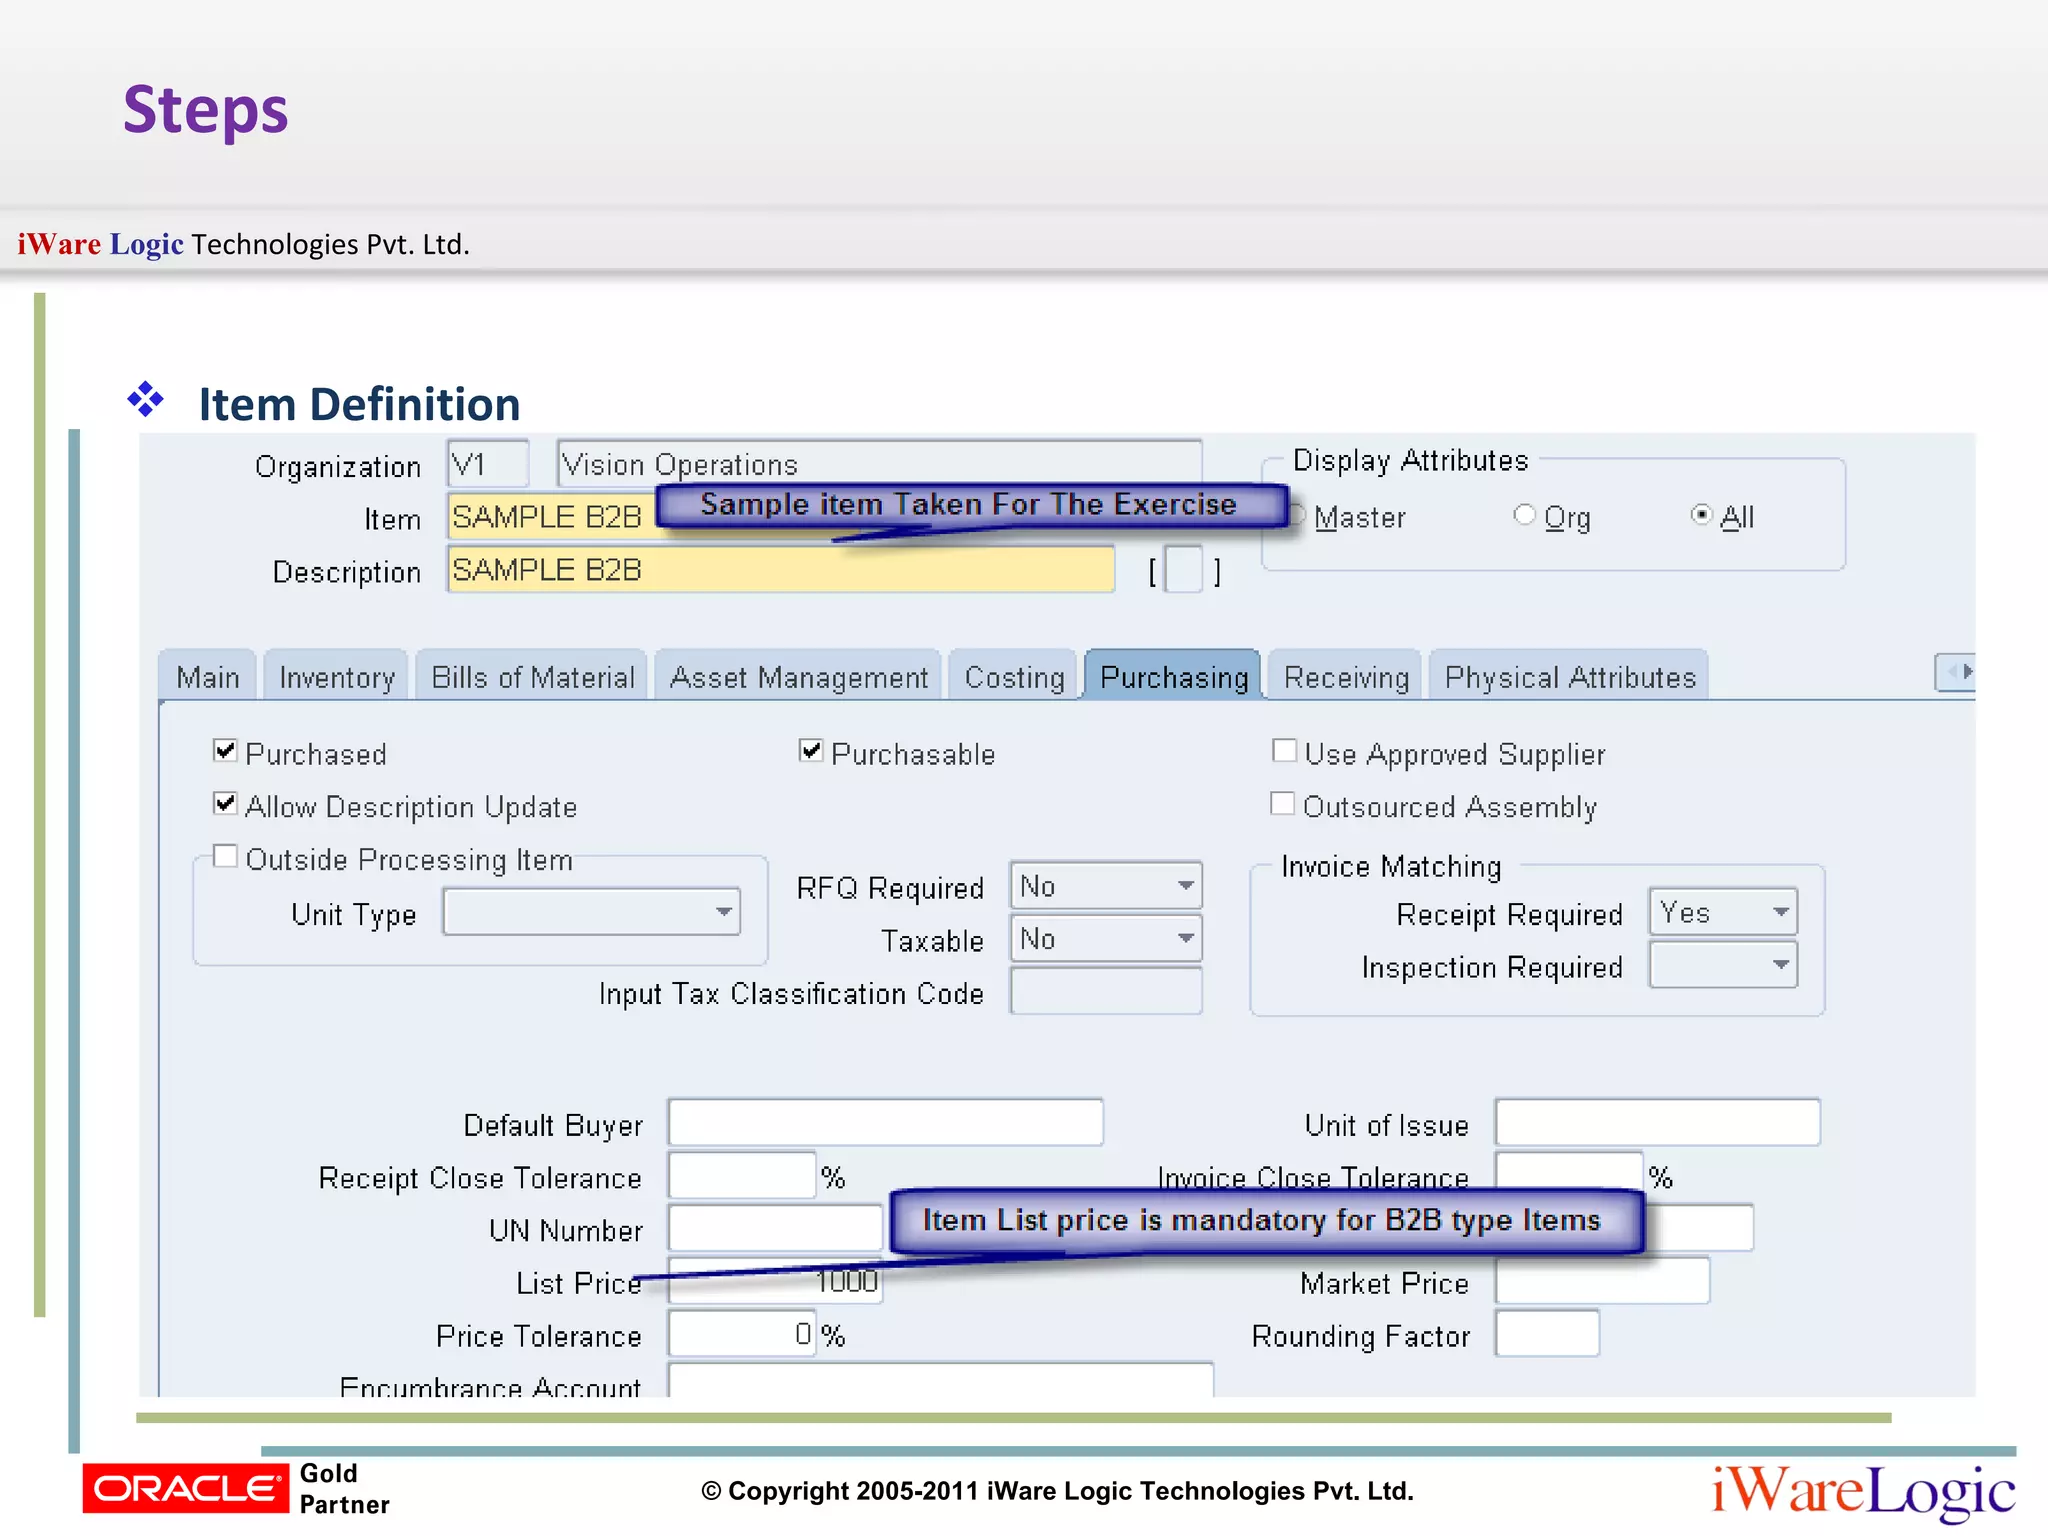Image resolution: width=2048 pixels, height=1536 pixels.
Task: Click the Input Tax Classification Code field
Action: 1106,991
